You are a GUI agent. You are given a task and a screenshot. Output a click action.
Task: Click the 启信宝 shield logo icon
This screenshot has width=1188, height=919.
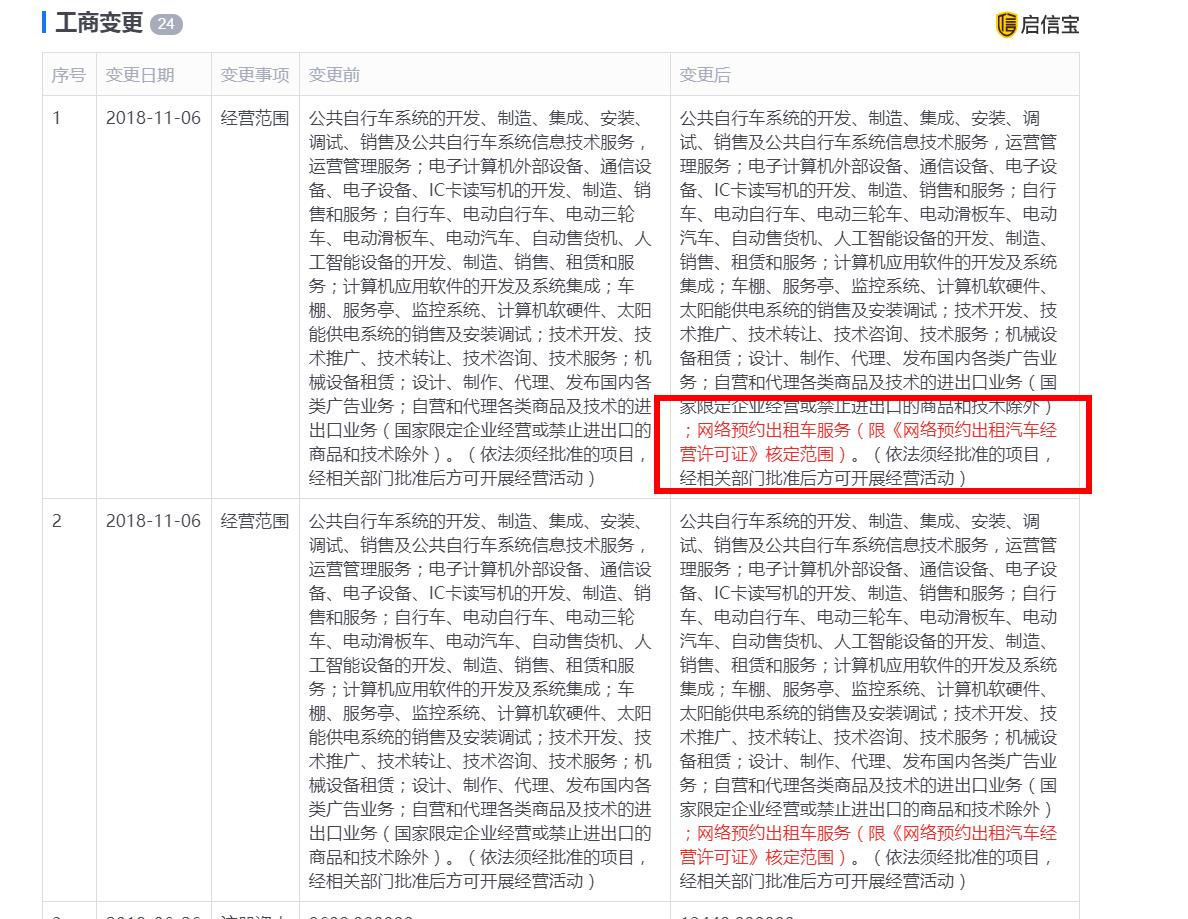point(1005,25)
